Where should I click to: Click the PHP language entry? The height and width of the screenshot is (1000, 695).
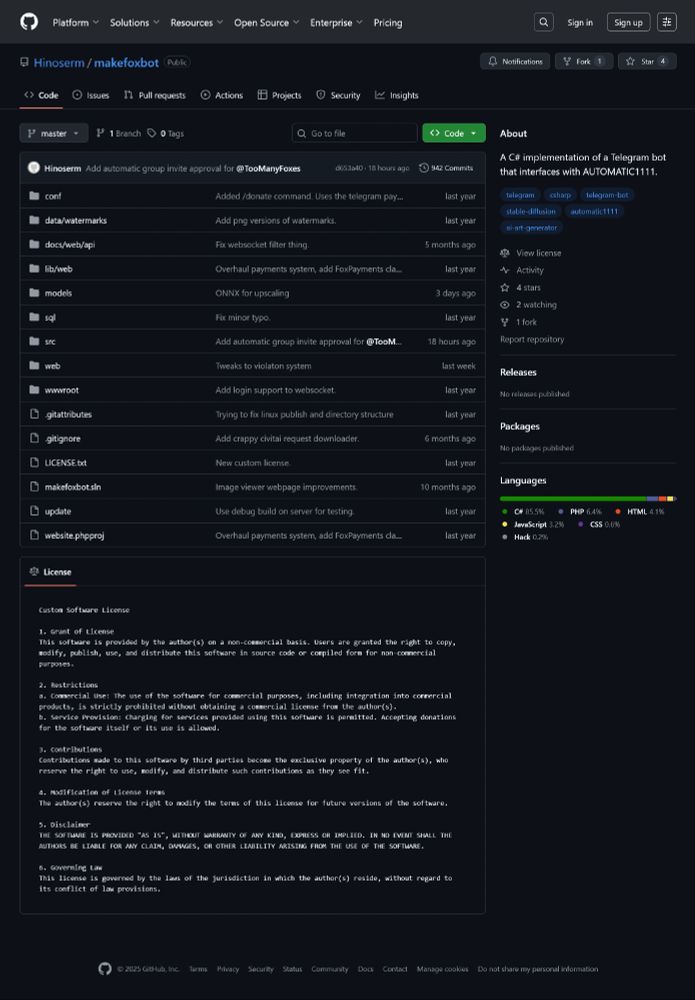580,511
